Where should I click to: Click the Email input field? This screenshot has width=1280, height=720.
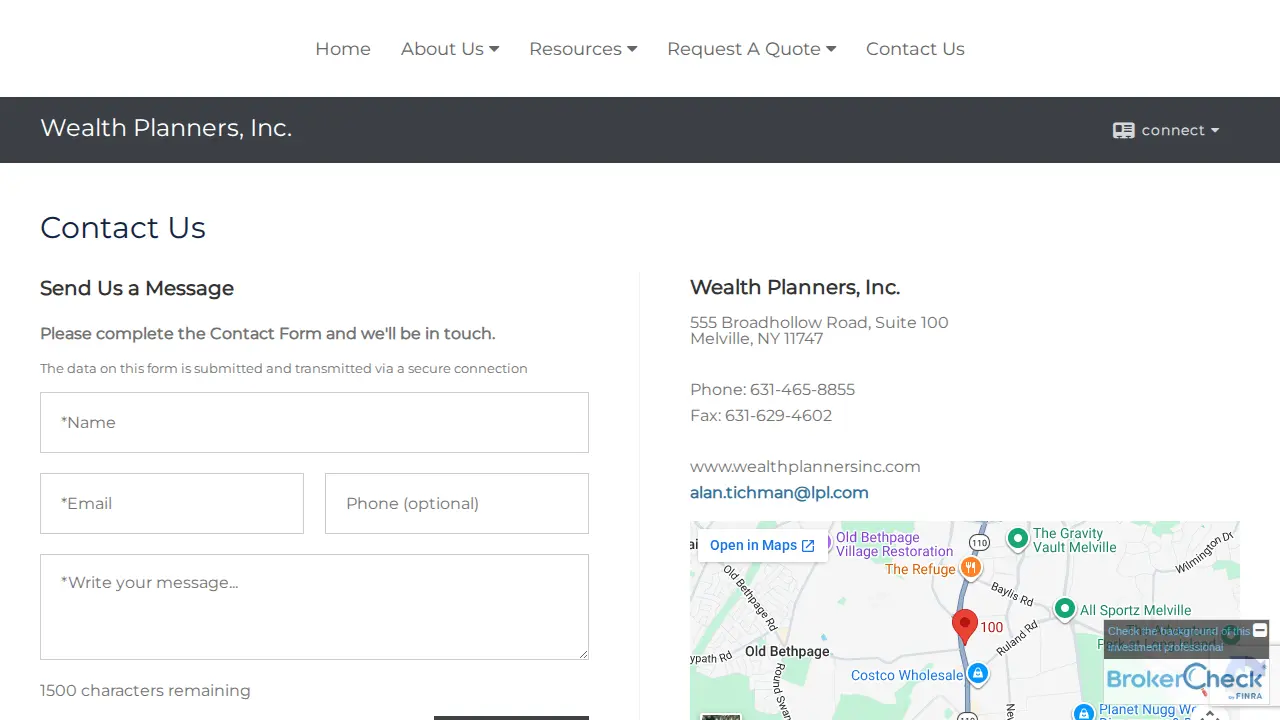(172, 503)
